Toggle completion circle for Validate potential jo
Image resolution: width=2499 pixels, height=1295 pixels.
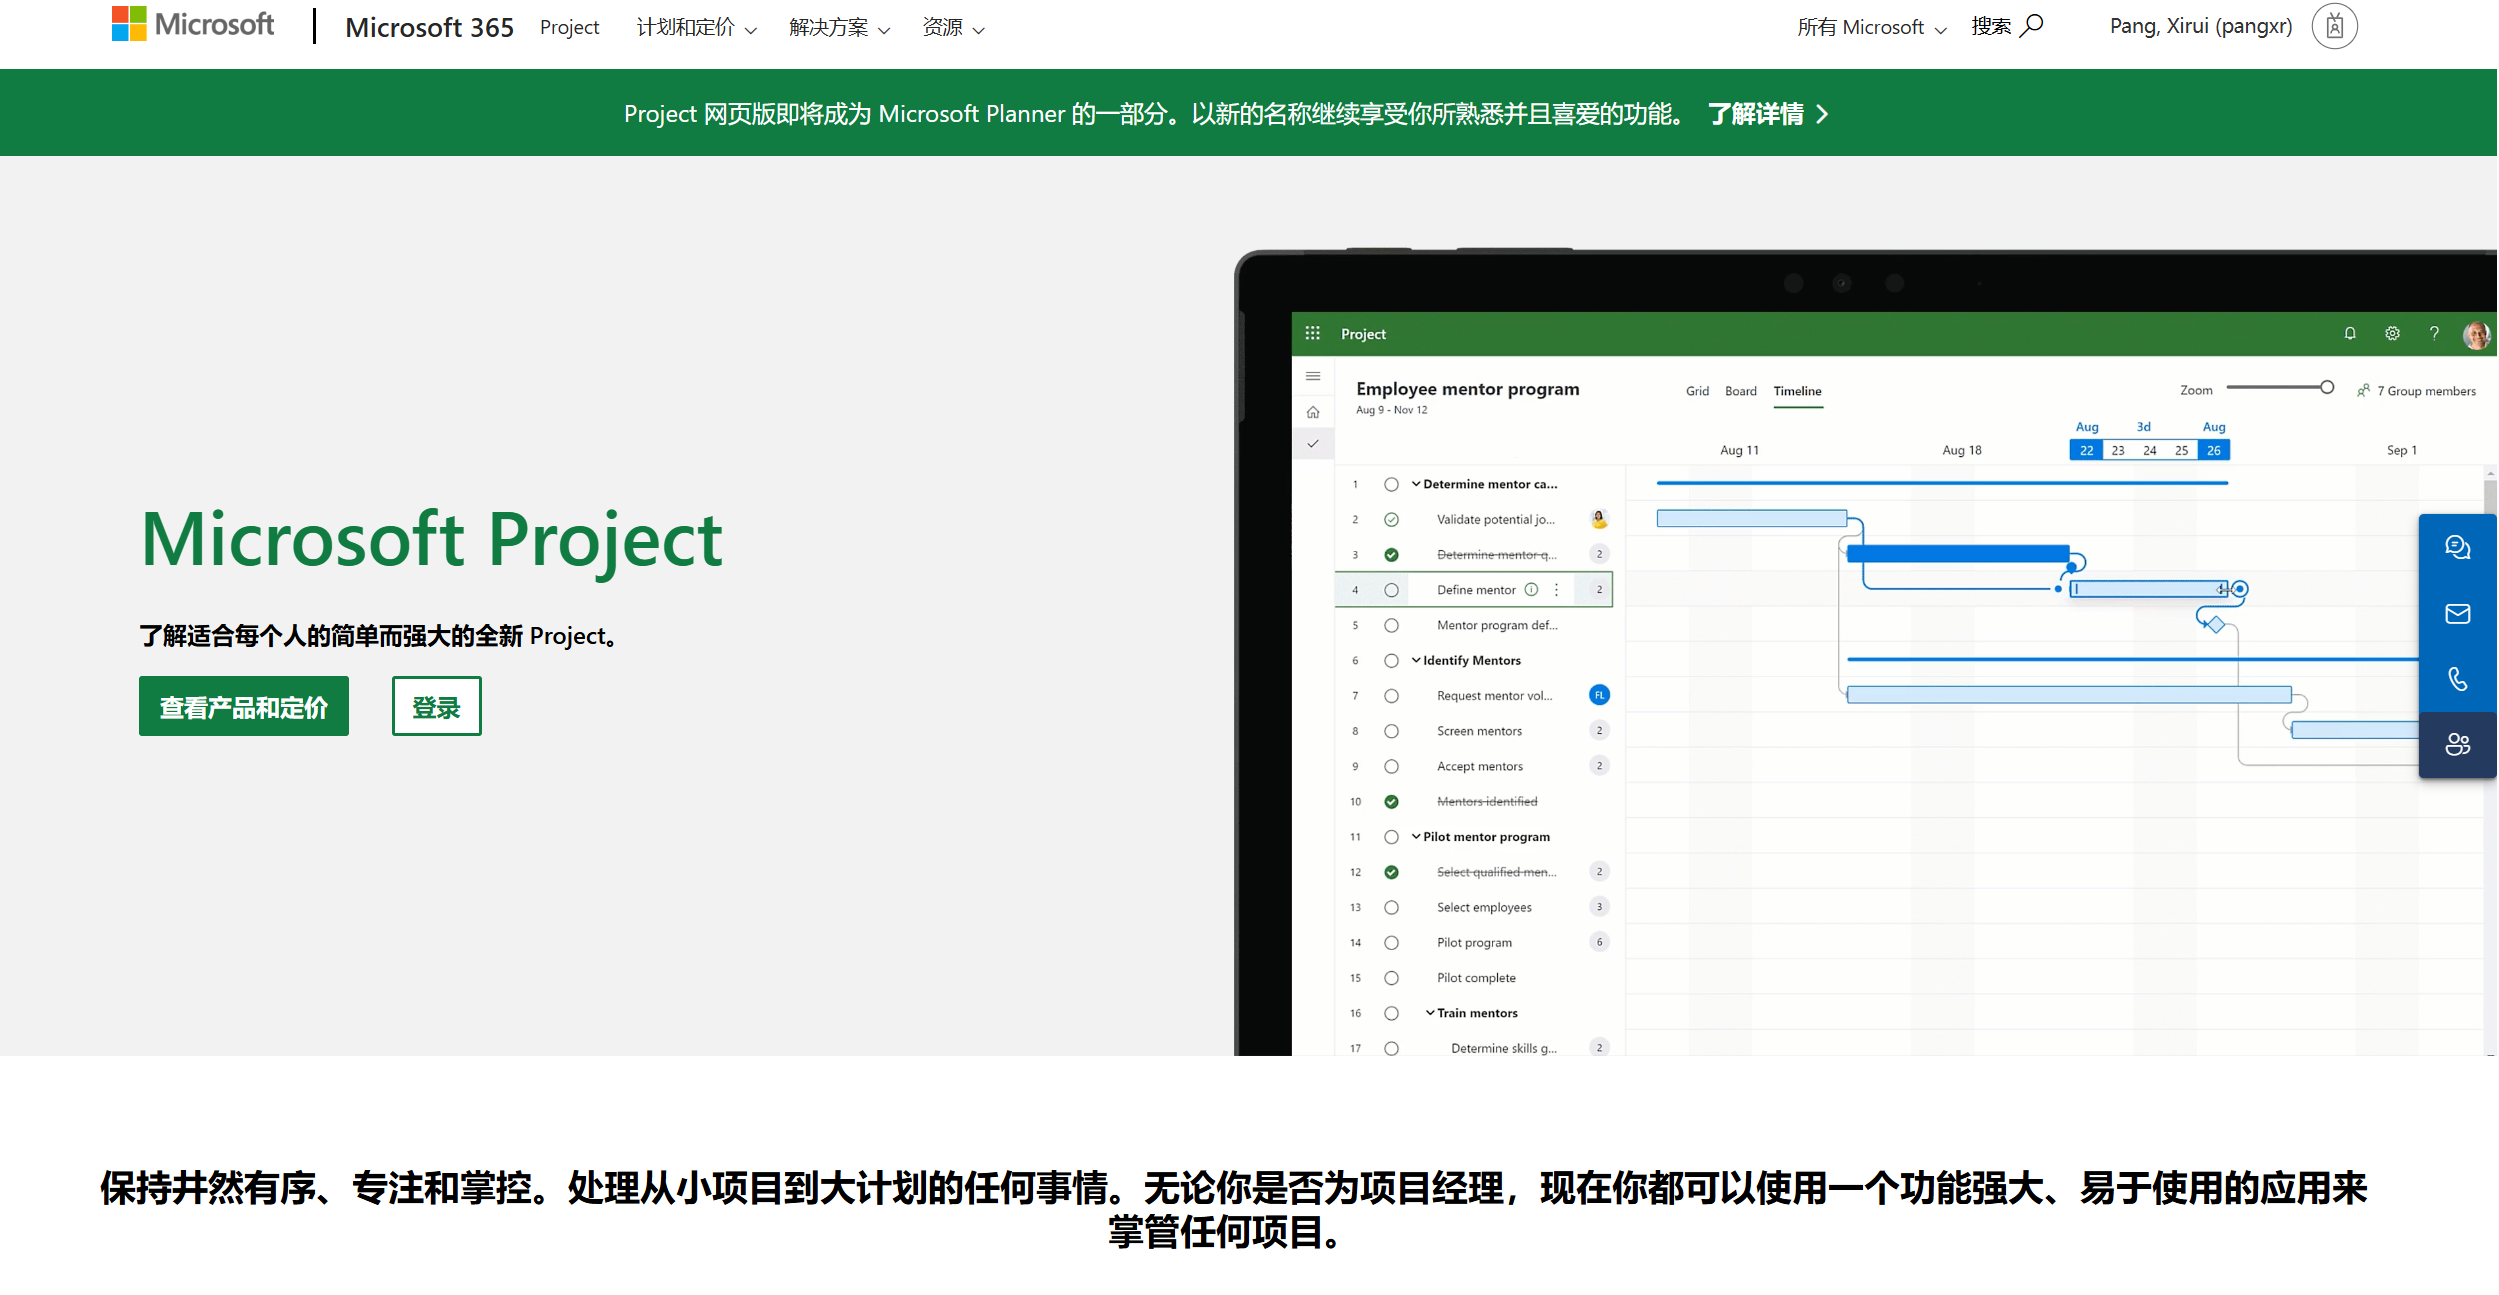point(1391,519)
